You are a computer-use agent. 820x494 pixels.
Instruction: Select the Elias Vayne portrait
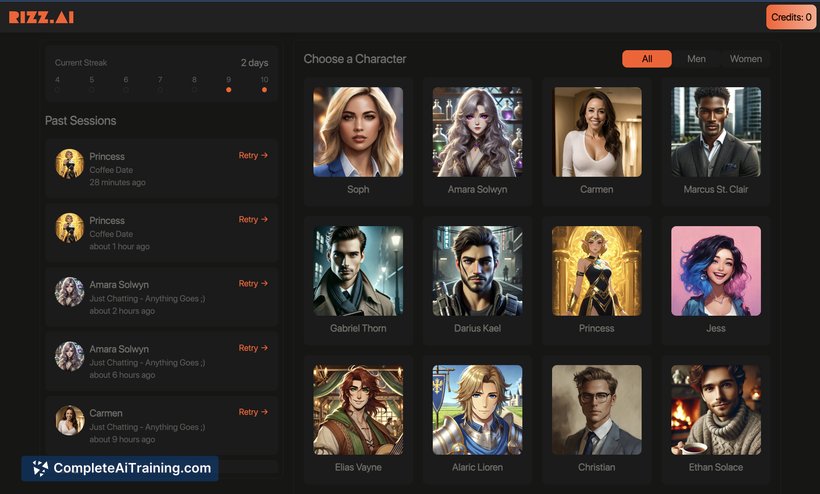tap(358, 410)
